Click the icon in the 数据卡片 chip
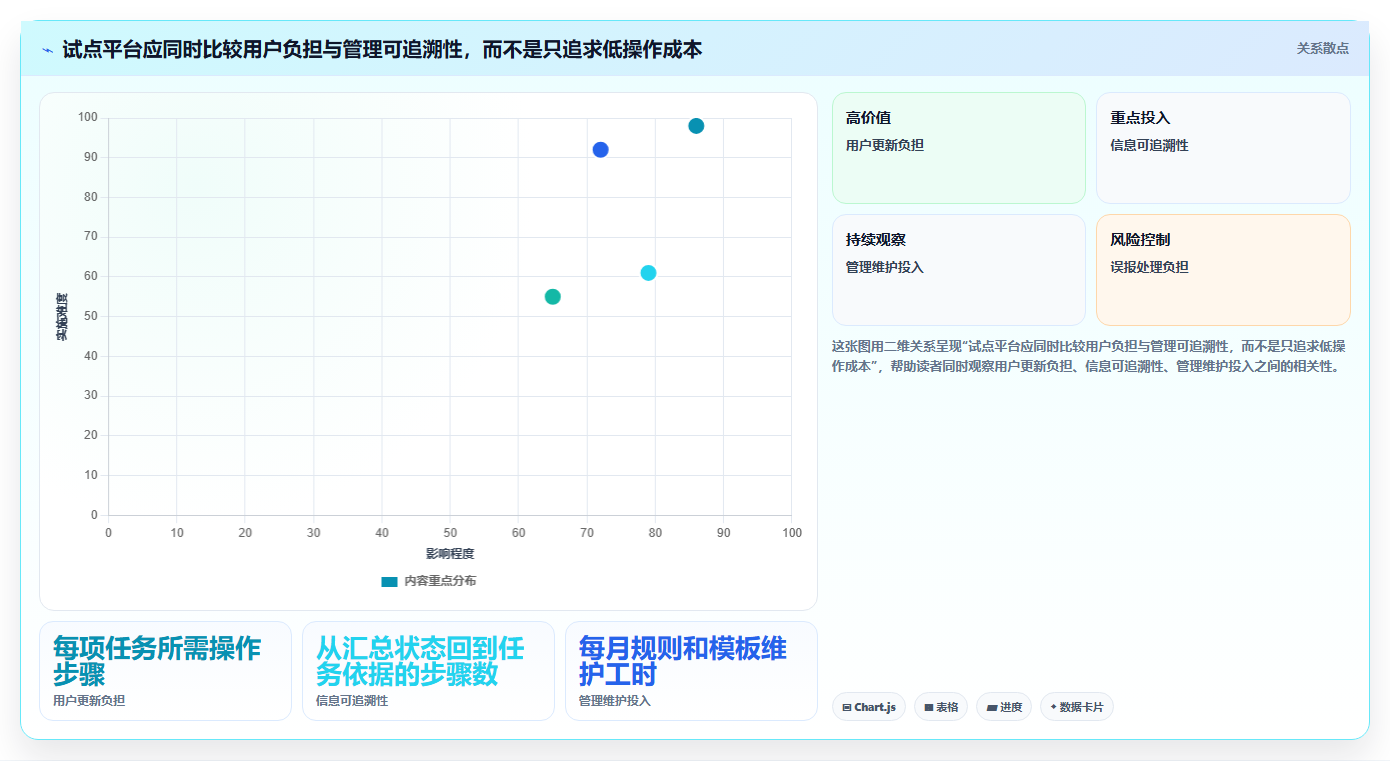 click(x=1053, y=707)
